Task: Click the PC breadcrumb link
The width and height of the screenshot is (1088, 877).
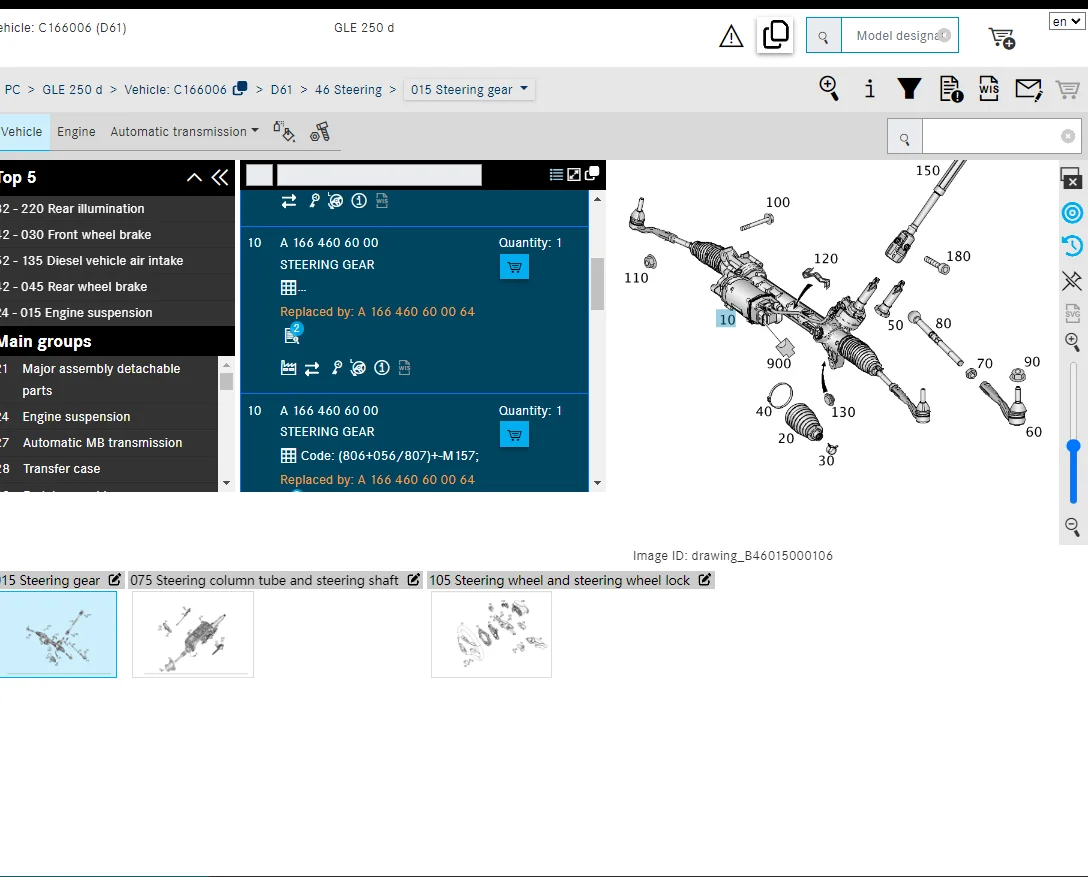Action: (12, 90)
